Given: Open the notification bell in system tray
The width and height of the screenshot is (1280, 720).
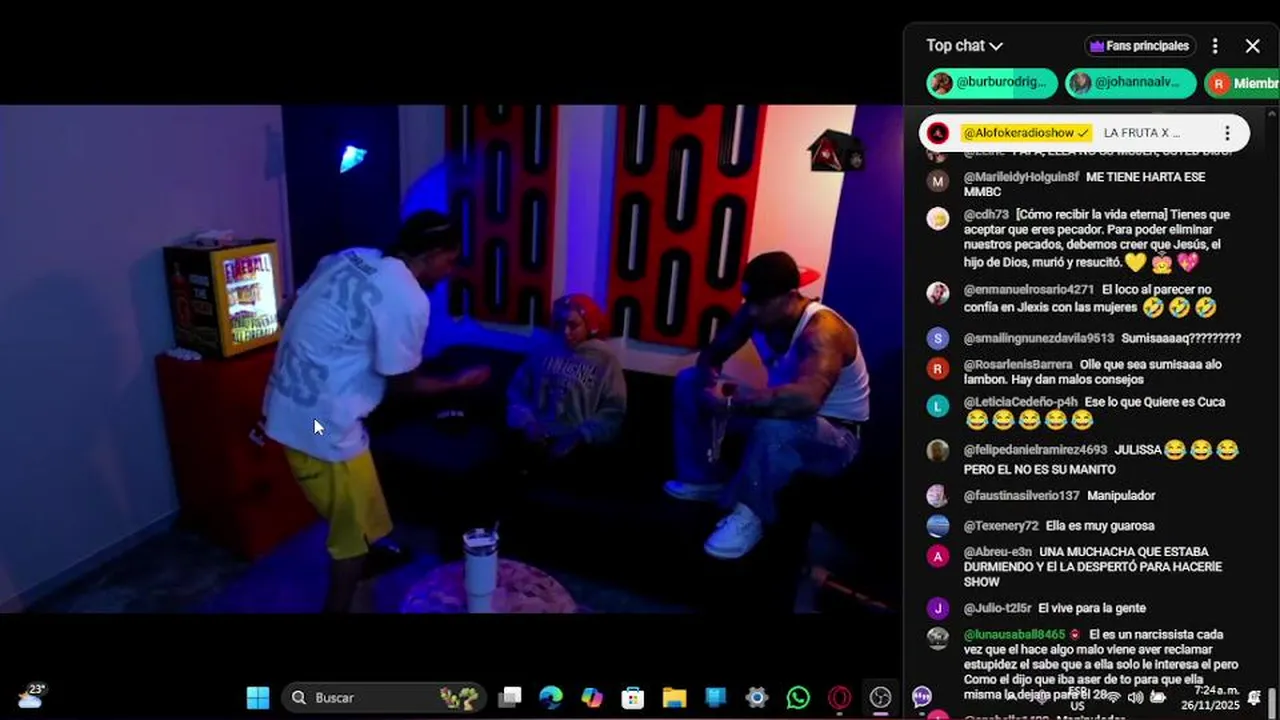Looking at the screenshot, I should (1255, 697).
